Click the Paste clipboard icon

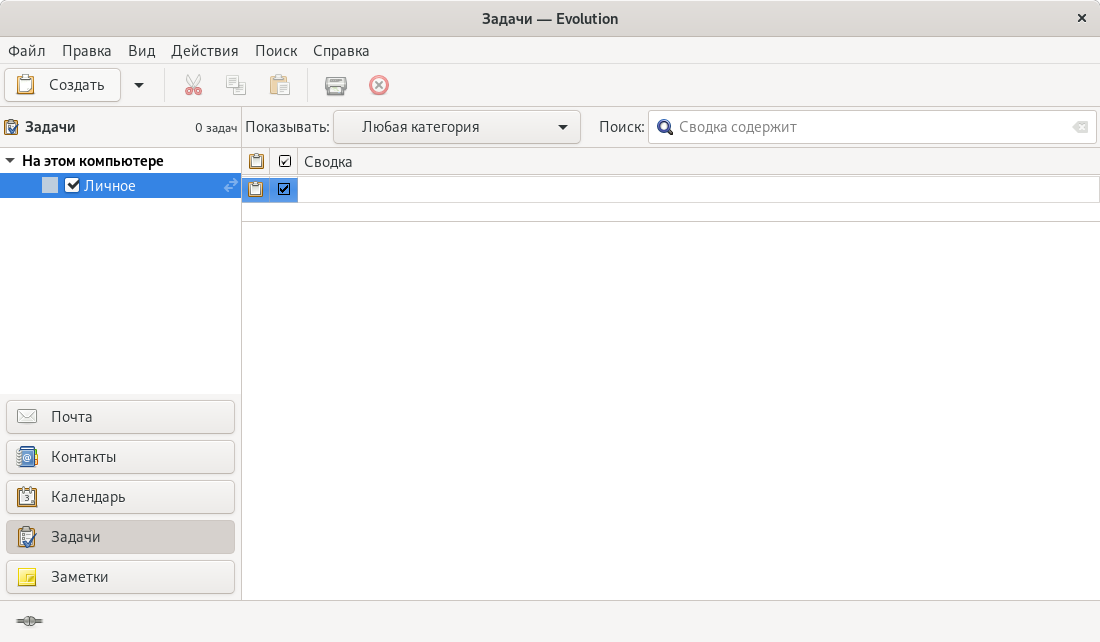click(x=279, y=85)
